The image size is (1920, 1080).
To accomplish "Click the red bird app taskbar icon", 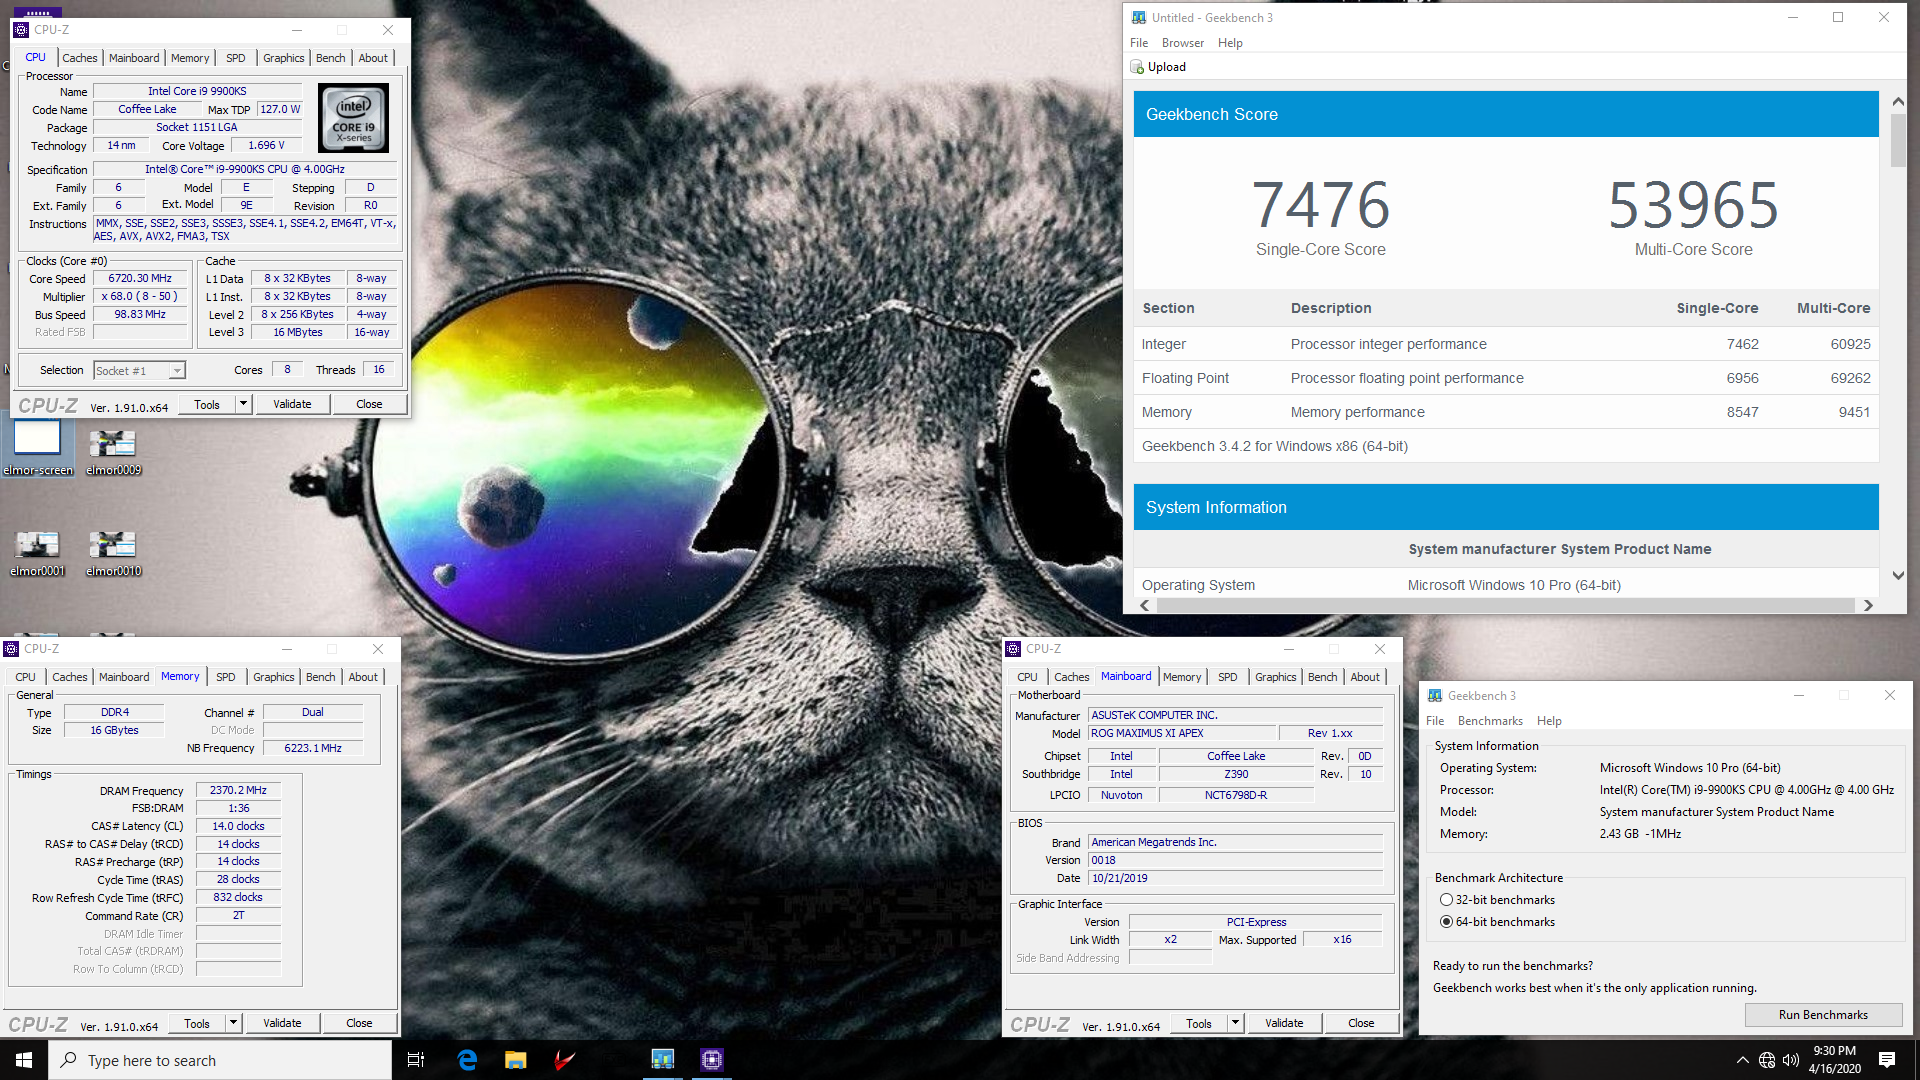I will pyautogui.click(x=564, y=1060).
